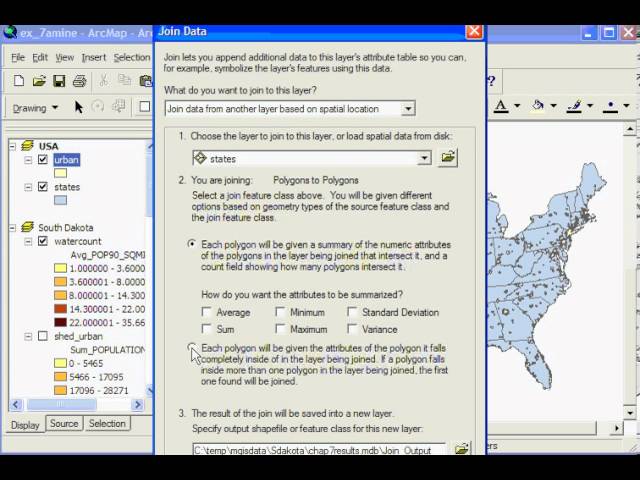Viewport: 640px width, 480px height.
Task: Collapse the USA data frame
Action: click(x=13, y=146)
